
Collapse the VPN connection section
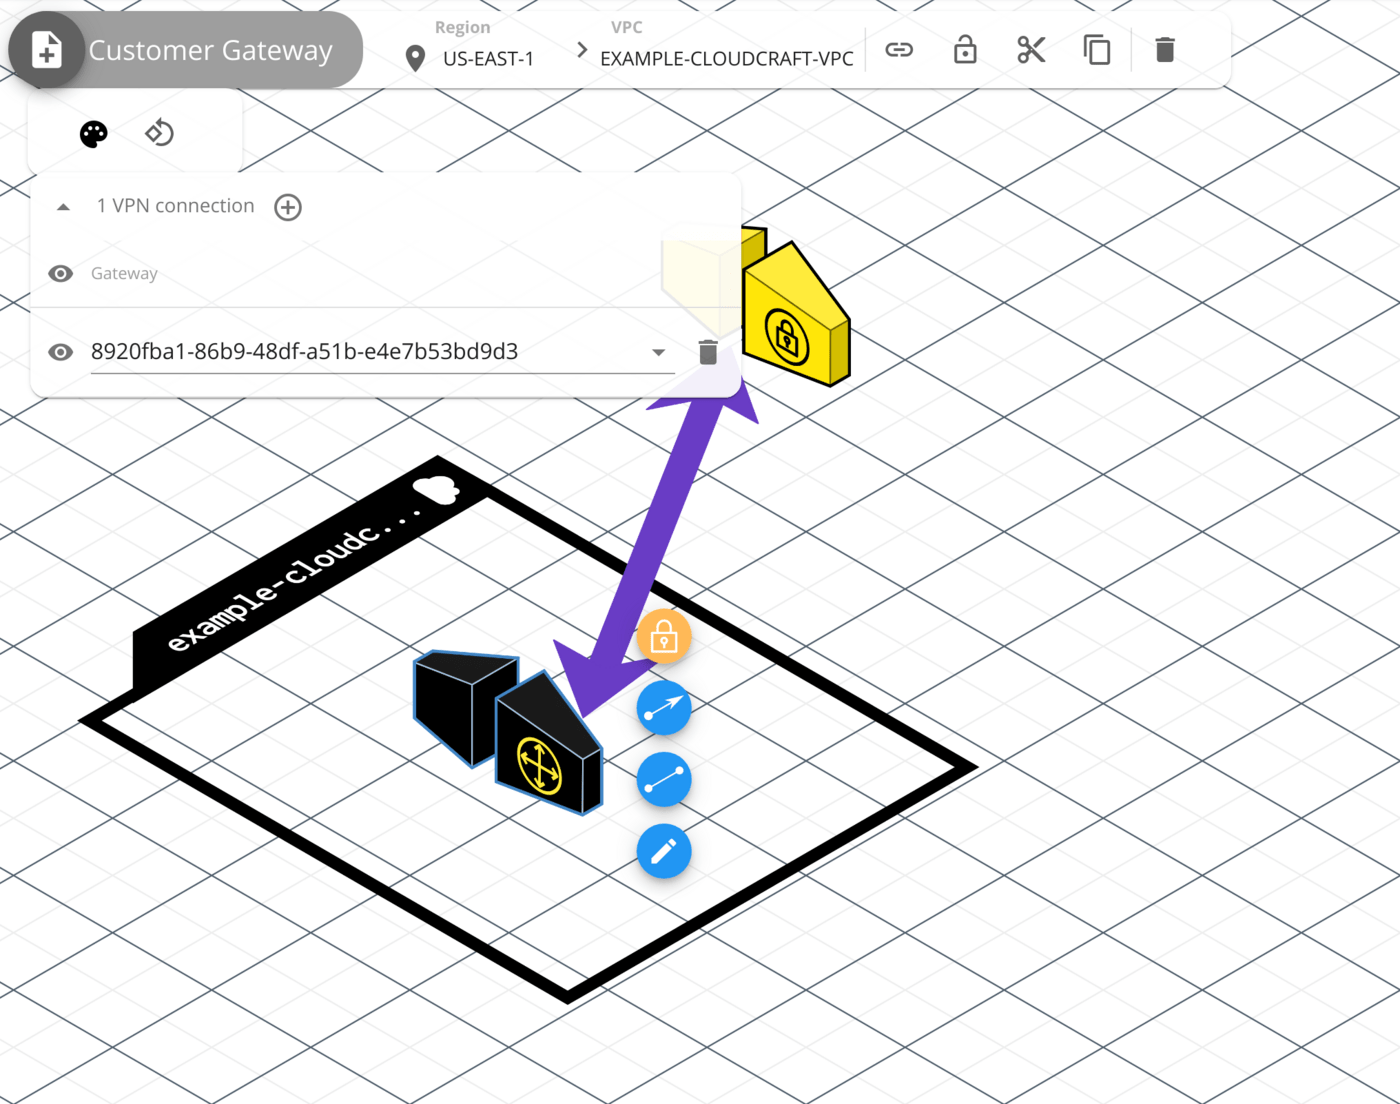point(63,207)
